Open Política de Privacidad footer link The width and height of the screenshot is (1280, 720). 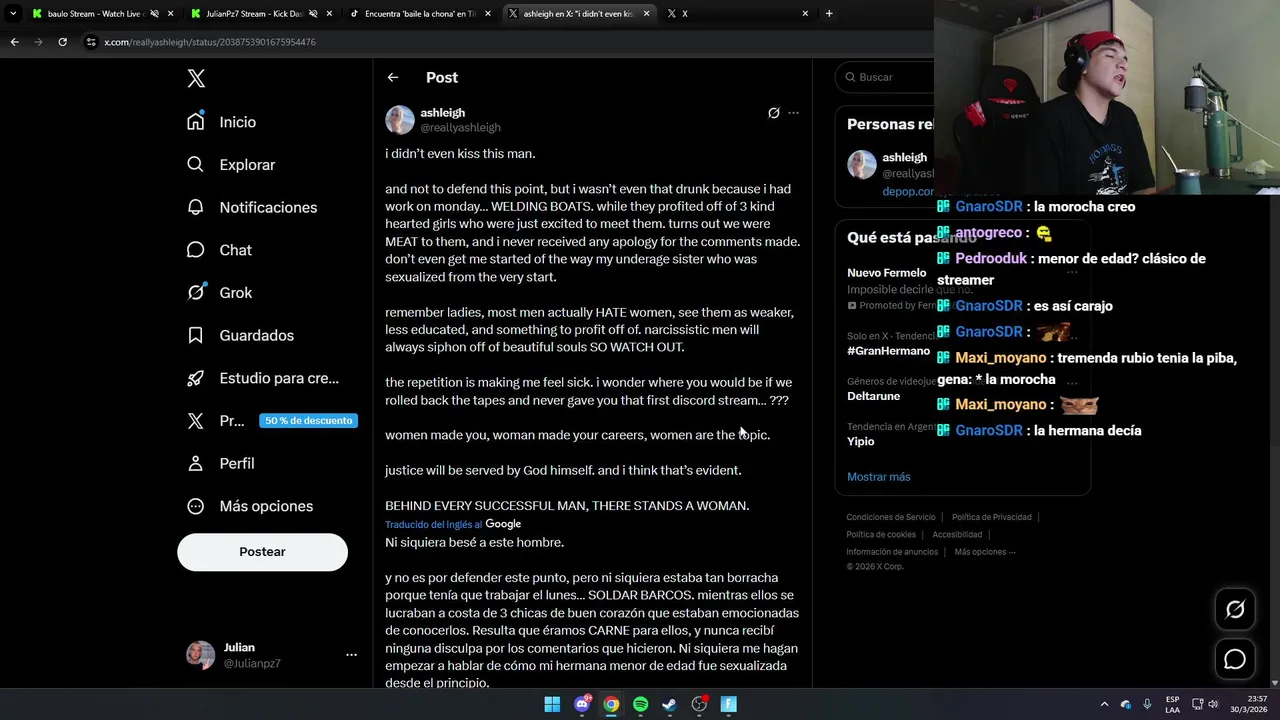[991, 517]
